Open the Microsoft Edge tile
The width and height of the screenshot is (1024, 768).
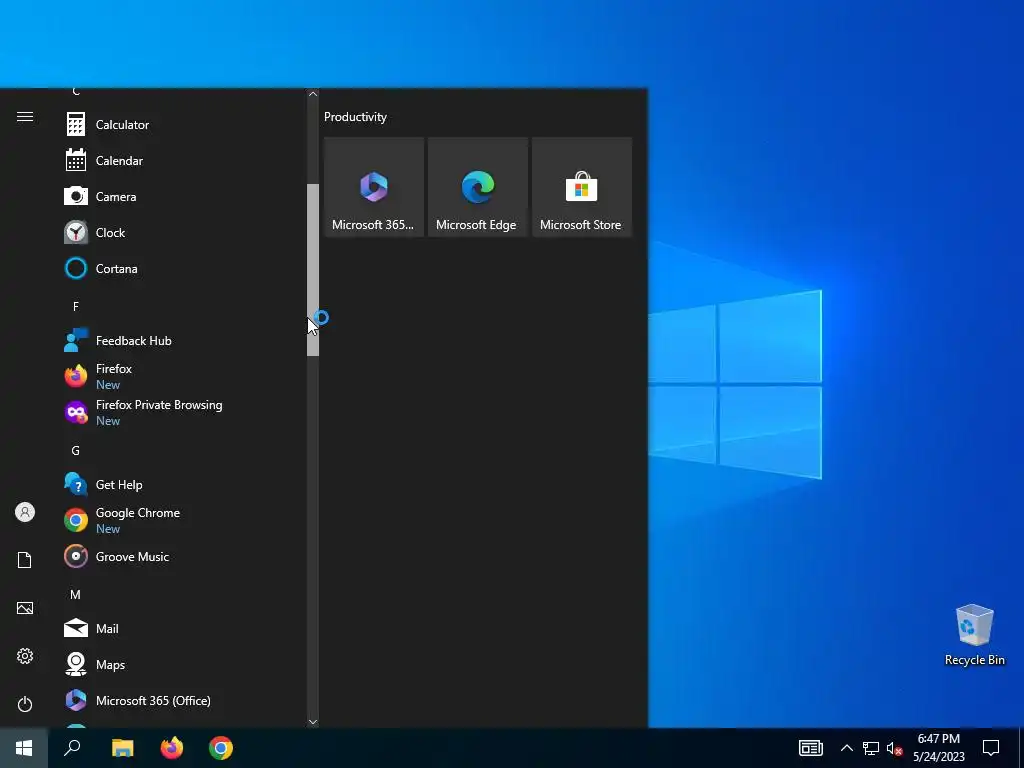click(x=477, y=187)
